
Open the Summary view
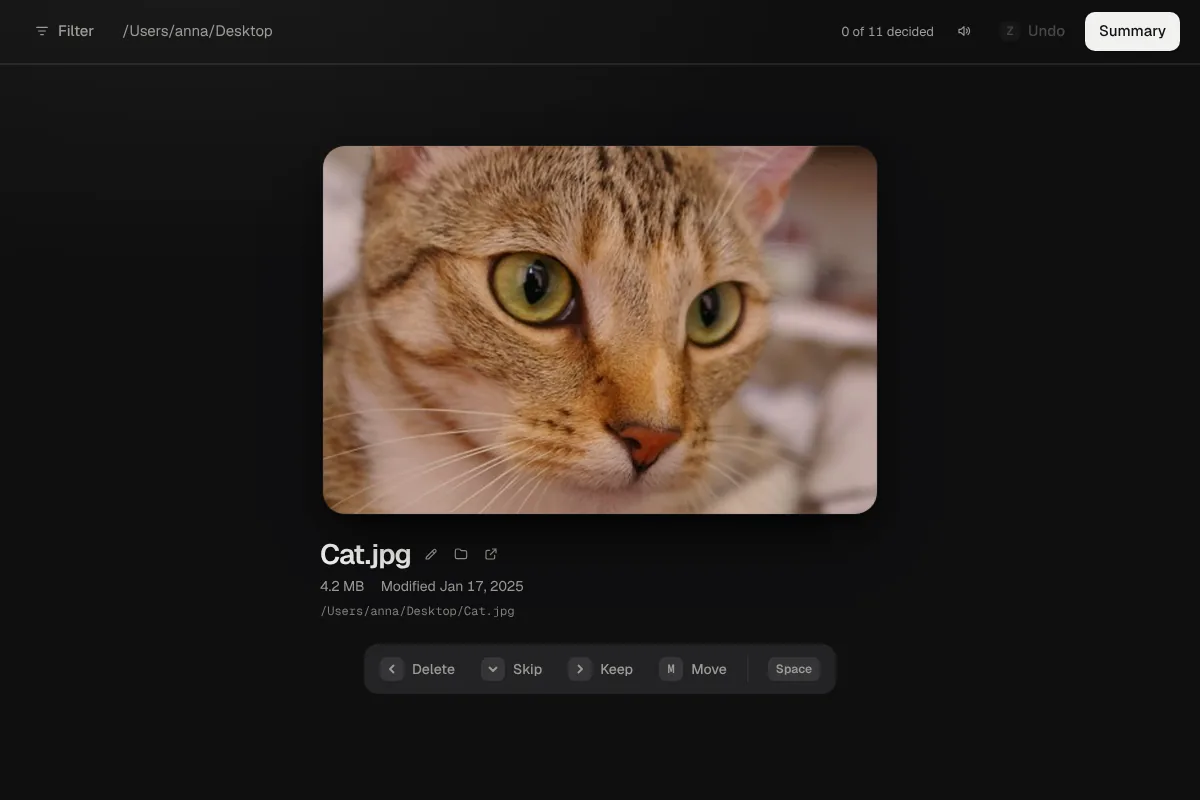(x=1132, y=31)
